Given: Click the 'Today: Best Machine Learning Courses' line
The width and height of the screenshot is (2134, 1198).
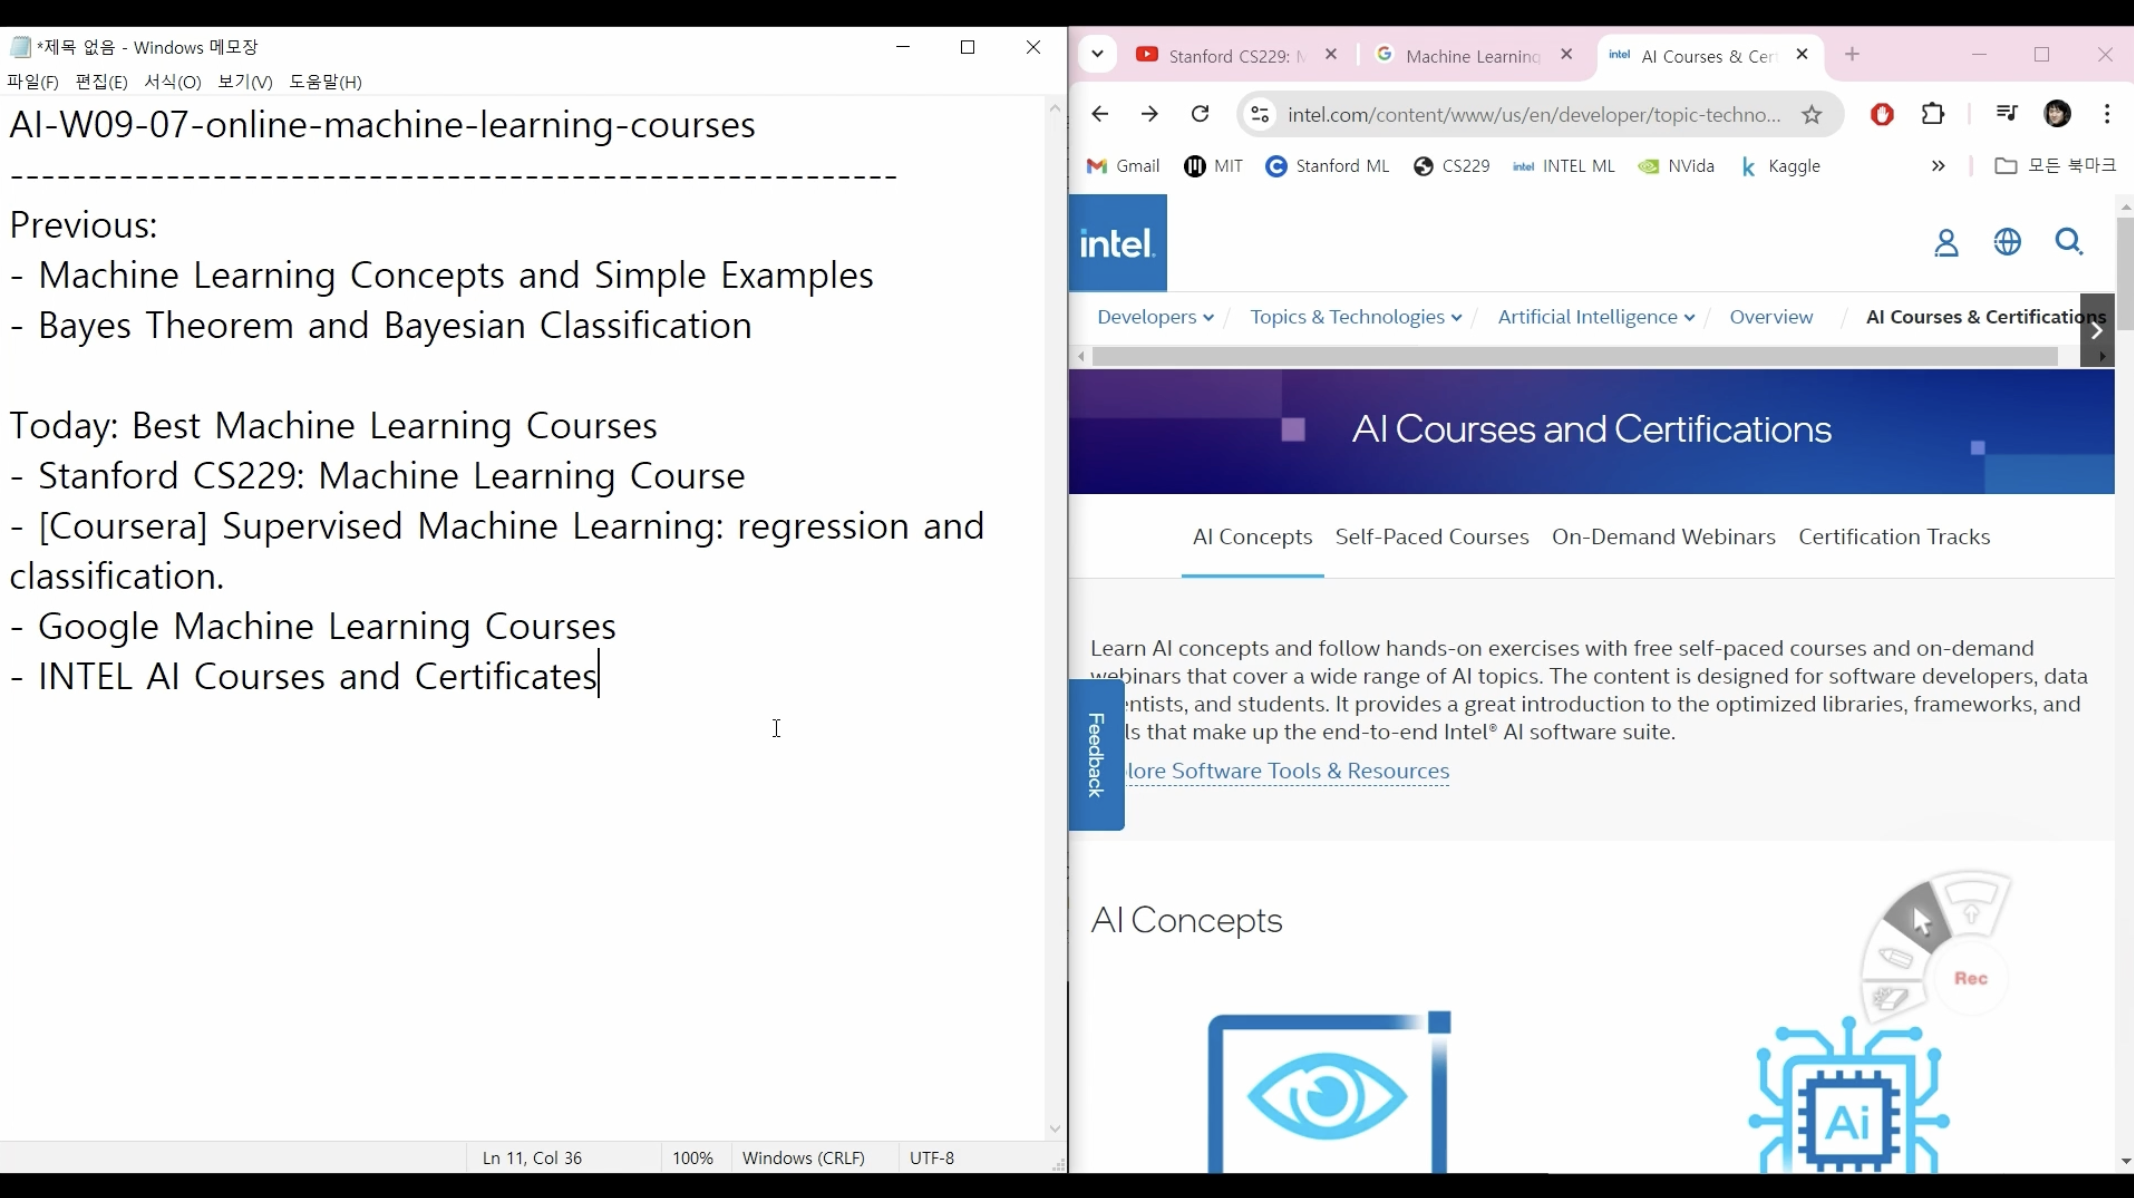Looking at the screenshot, I should pyautogui.click(x=333, y=426).
